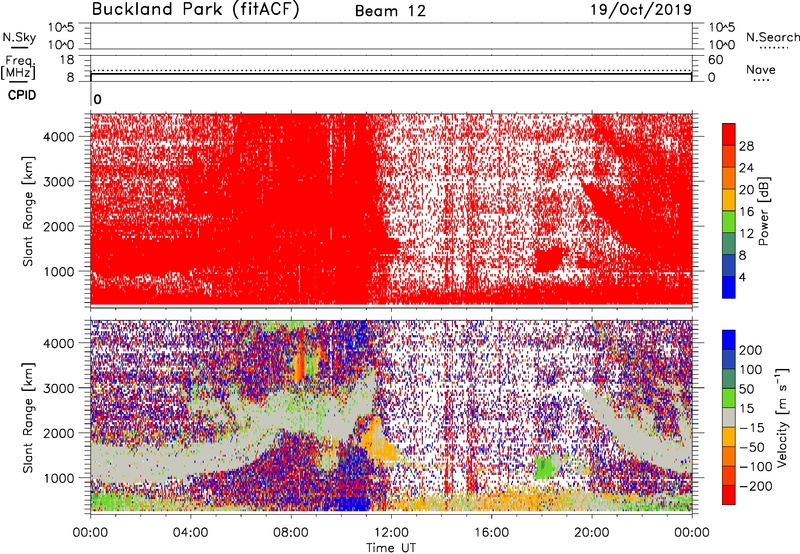The height and width of the screenshot is (554, 800).
Task: Click the '20:00' time axis tick label
Action: (x=592, y=533)
